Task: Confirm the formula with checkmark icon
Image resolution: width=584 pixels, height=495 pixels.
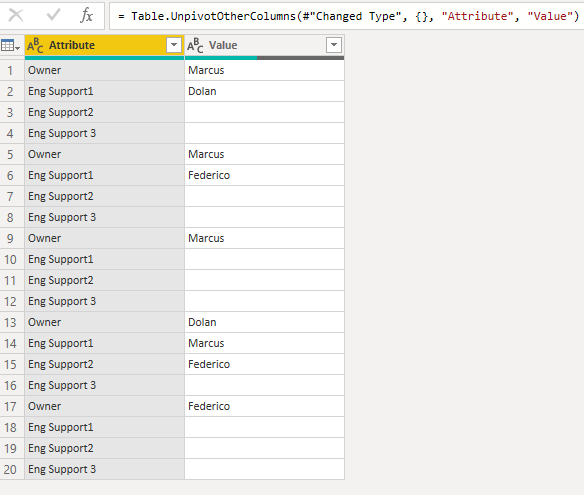Action: [x=54, y=15]
